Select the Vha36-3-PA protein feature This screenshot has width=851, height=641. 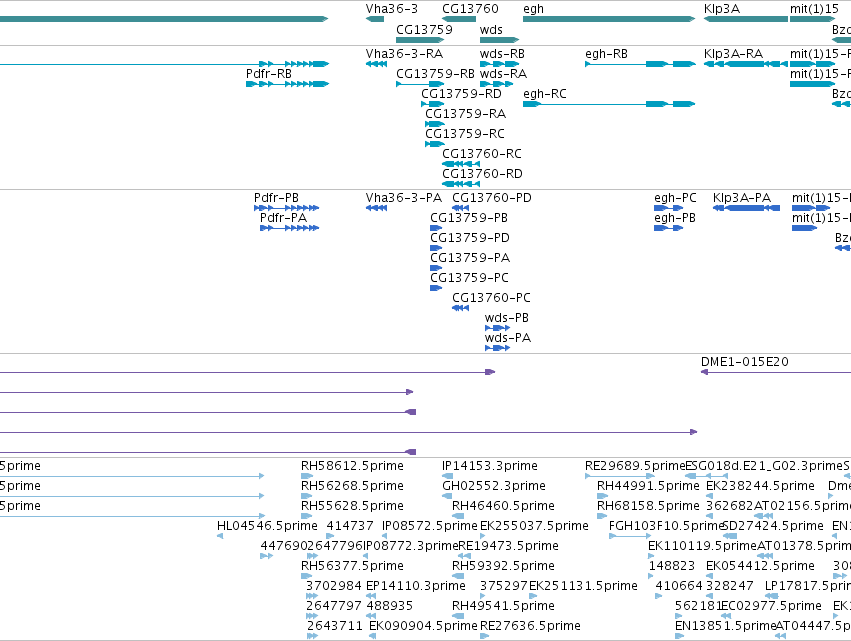point(376,208)
